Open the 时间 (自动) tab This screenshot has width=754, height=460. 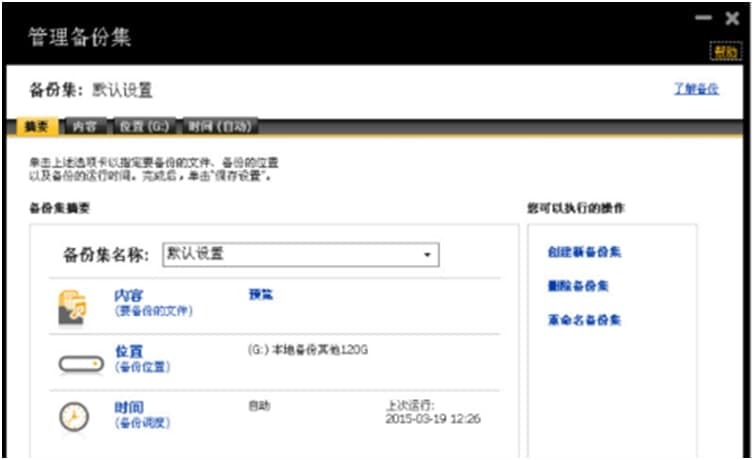click(x=220, y=127)
